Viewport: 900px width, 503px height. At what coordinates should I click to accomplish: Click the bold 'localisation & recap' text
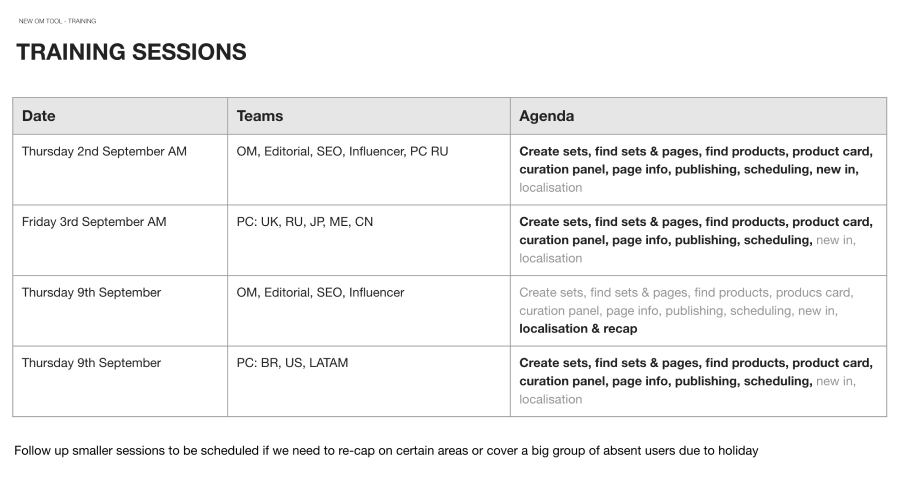tap(578, 328)
